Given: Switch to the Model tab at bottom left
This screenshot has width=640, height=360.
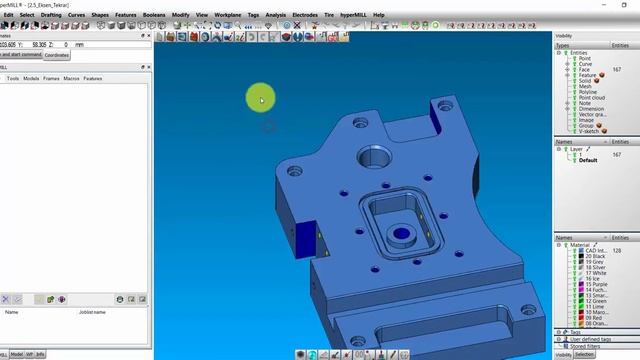Looking at the screenshot, I should click(x=17, y=354).
